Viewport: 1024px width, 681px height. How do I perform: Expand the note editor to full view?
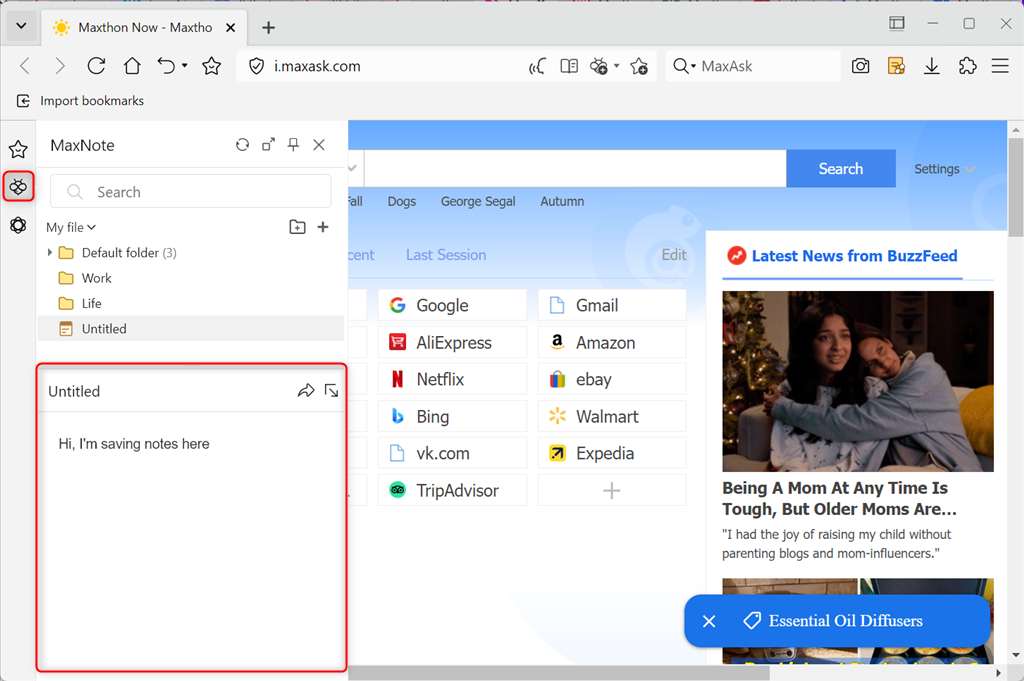(331, 390)
